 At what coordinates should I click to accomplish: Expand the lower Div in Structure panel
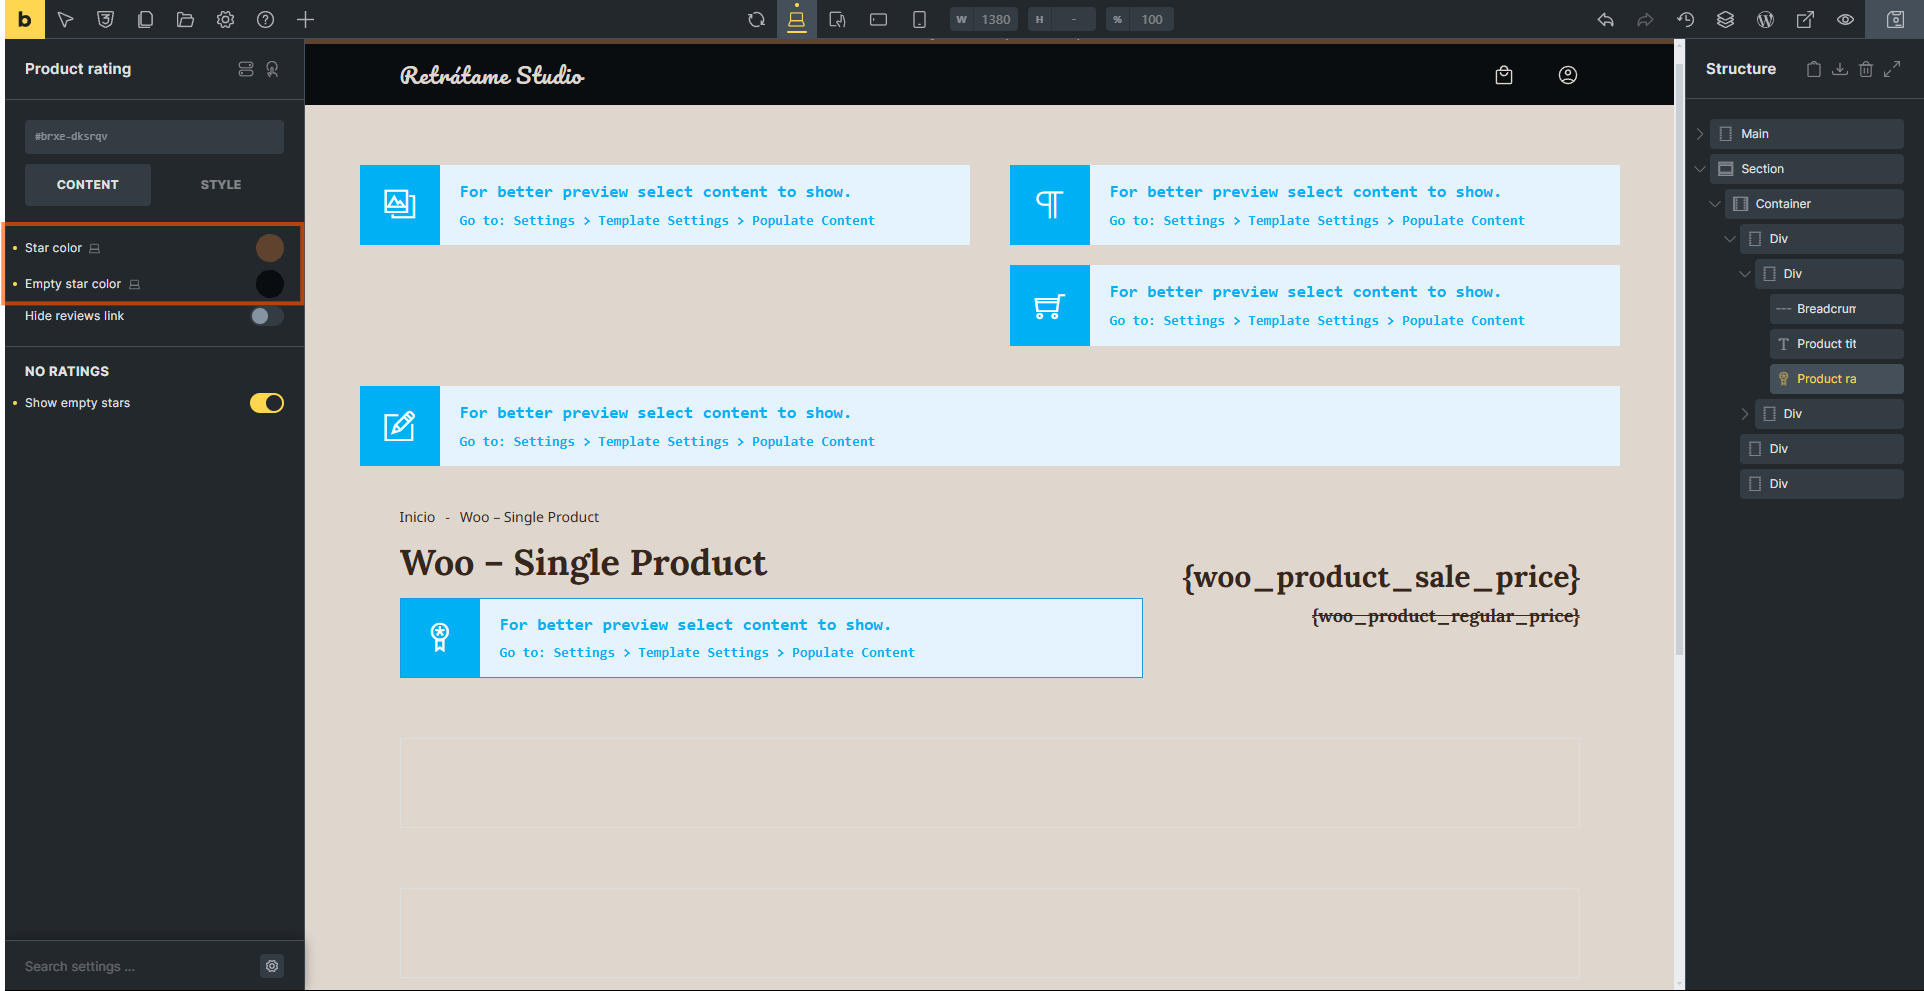pyautogui.click(x=1745, y=413)
